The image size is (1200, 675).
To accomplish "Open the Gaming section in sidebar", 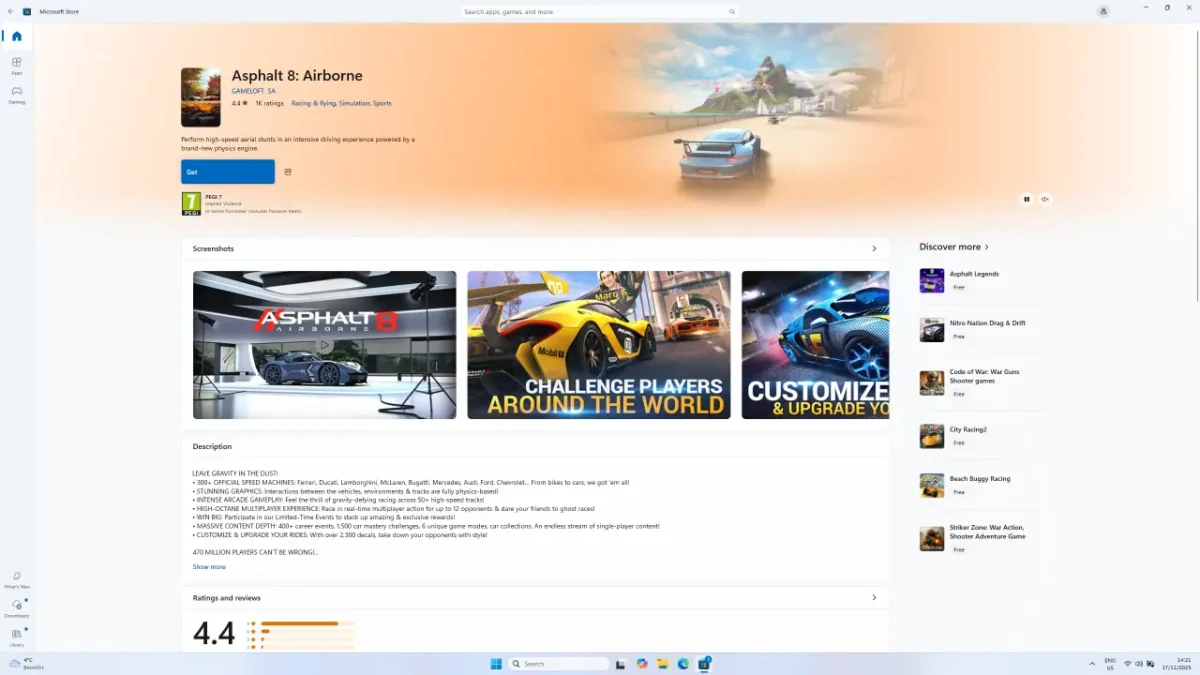I will pyautogui.click(x=16, y=94).
